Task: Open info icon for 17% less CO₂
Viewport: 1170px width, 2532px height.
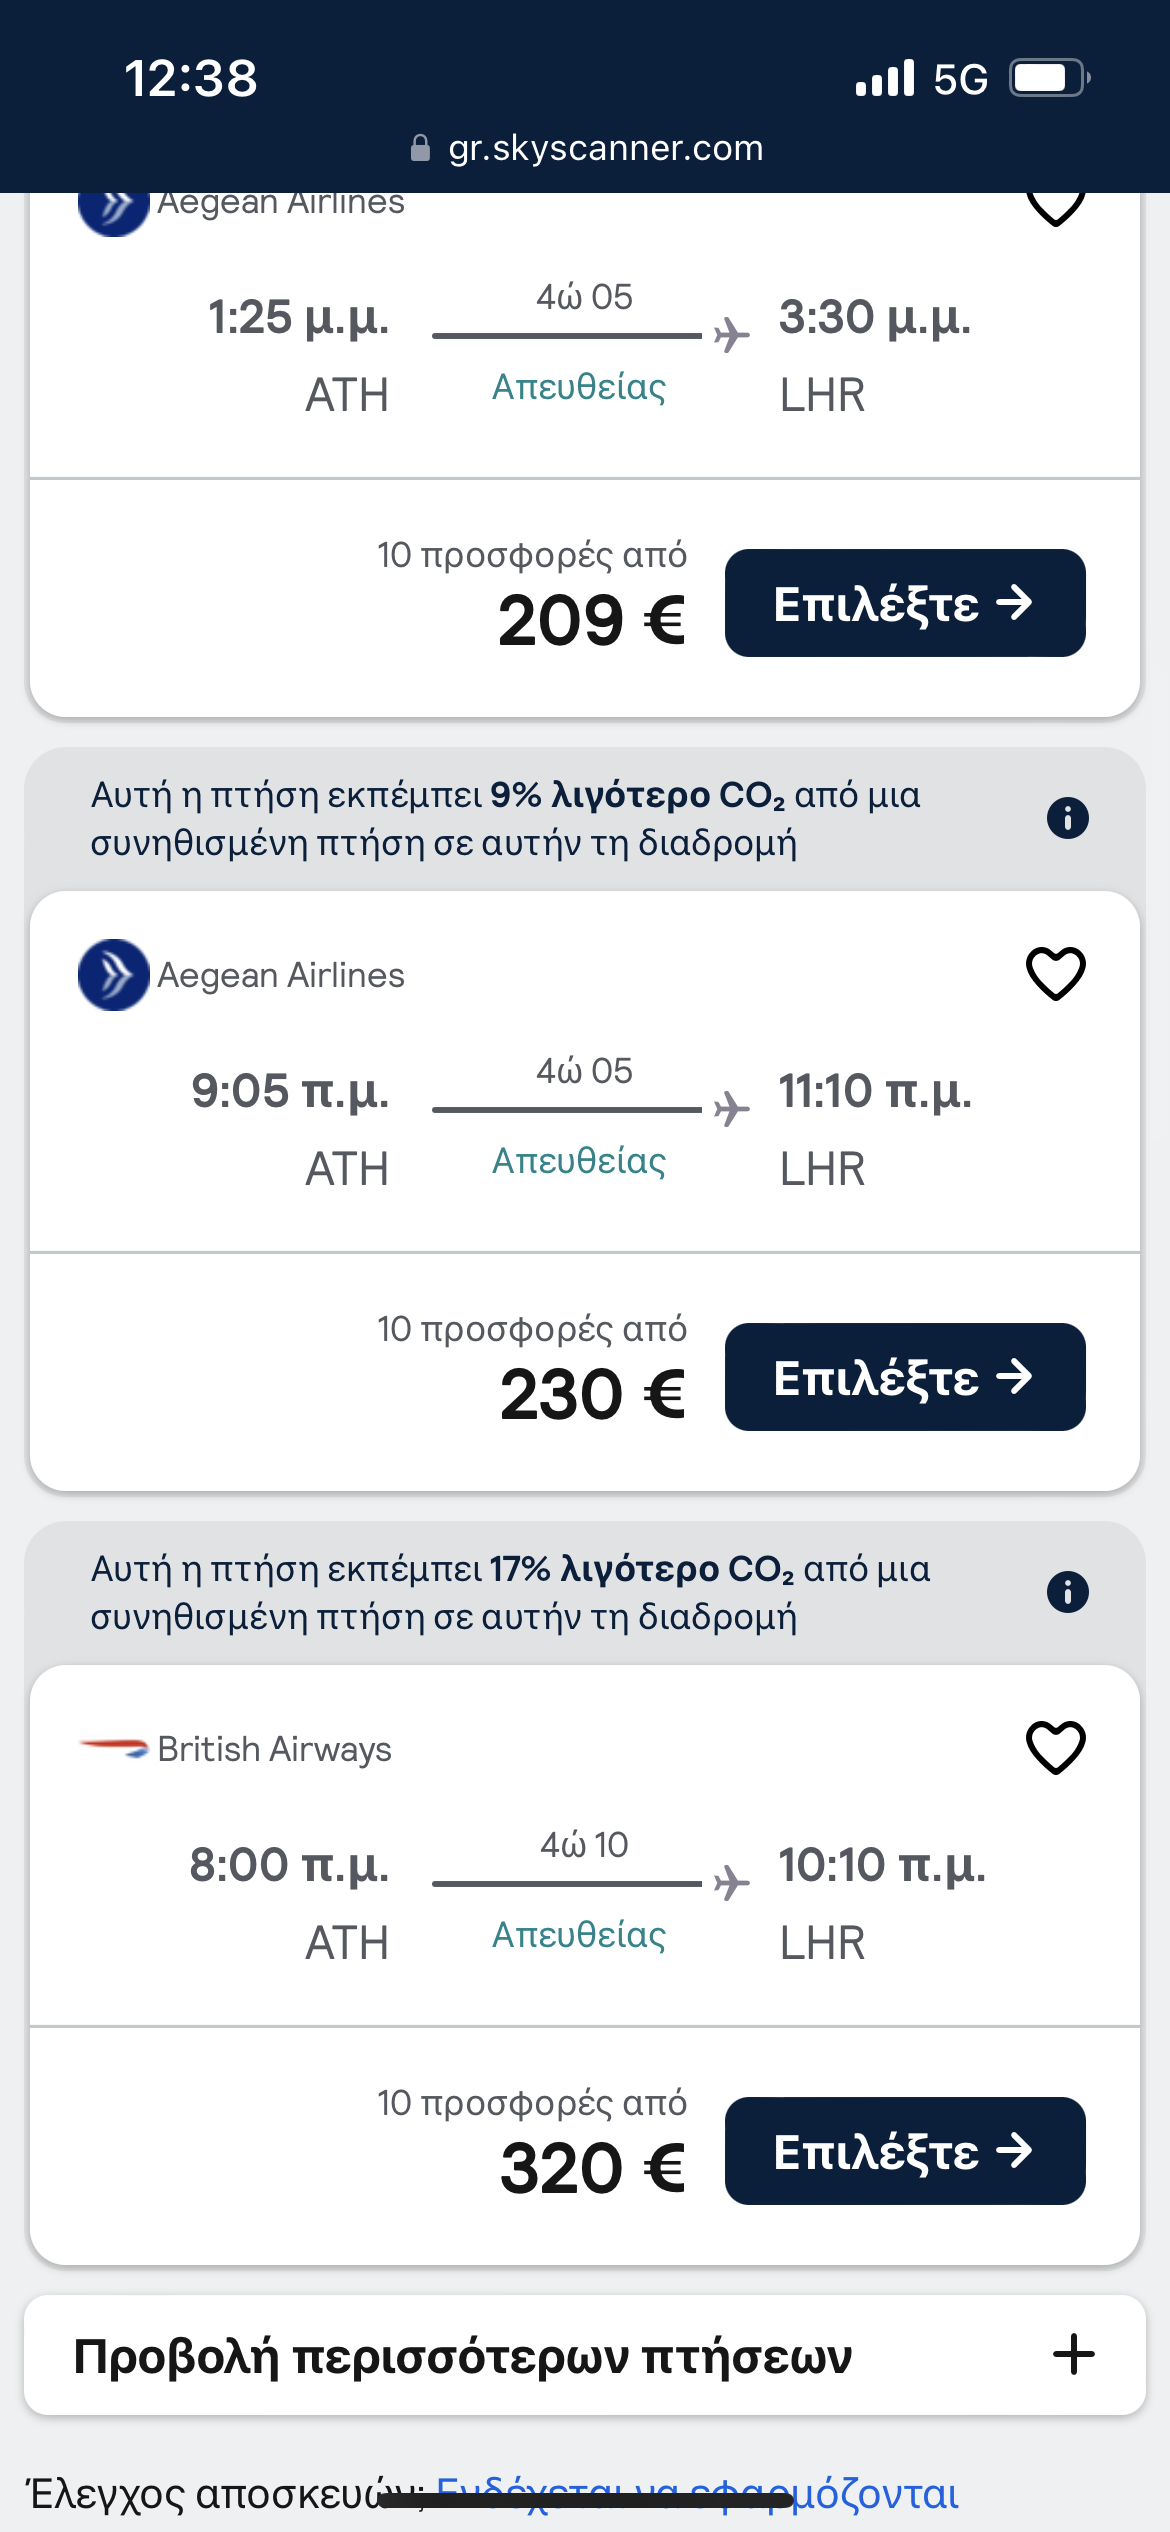Action: coord(1067,1592)
